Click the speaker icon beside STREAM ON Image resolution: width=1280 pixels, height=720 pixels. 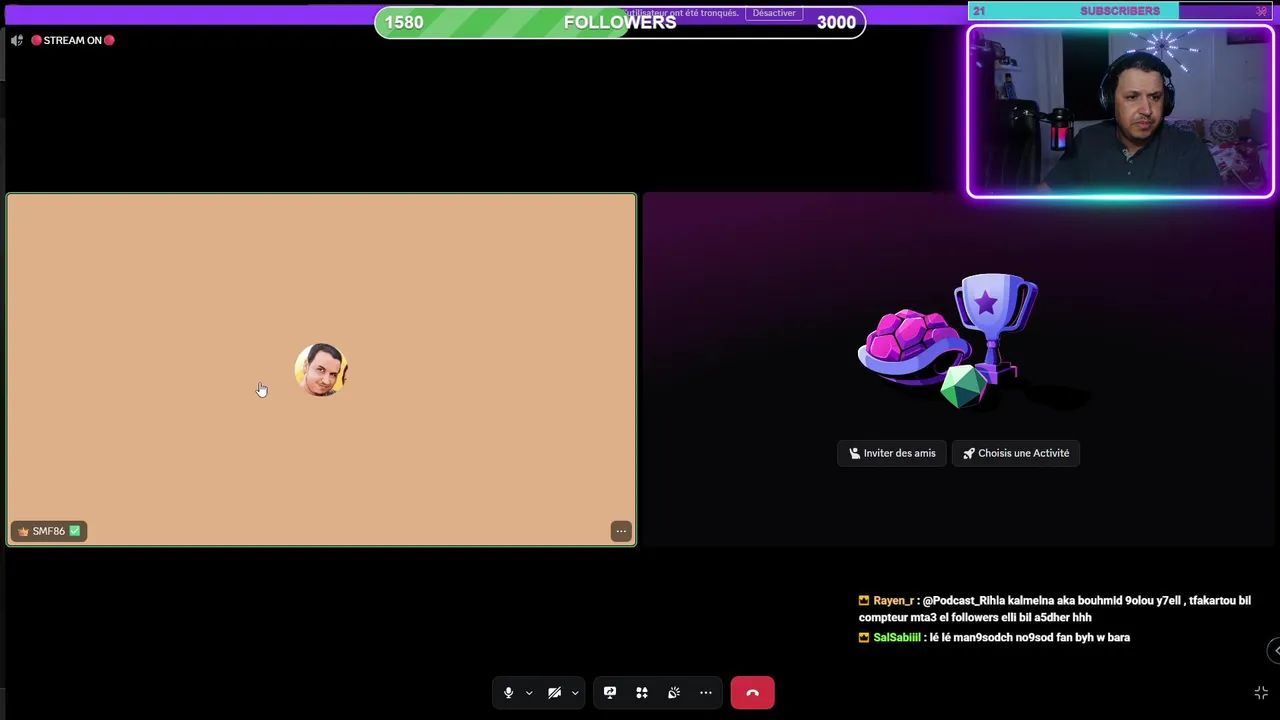click(17, 40)
